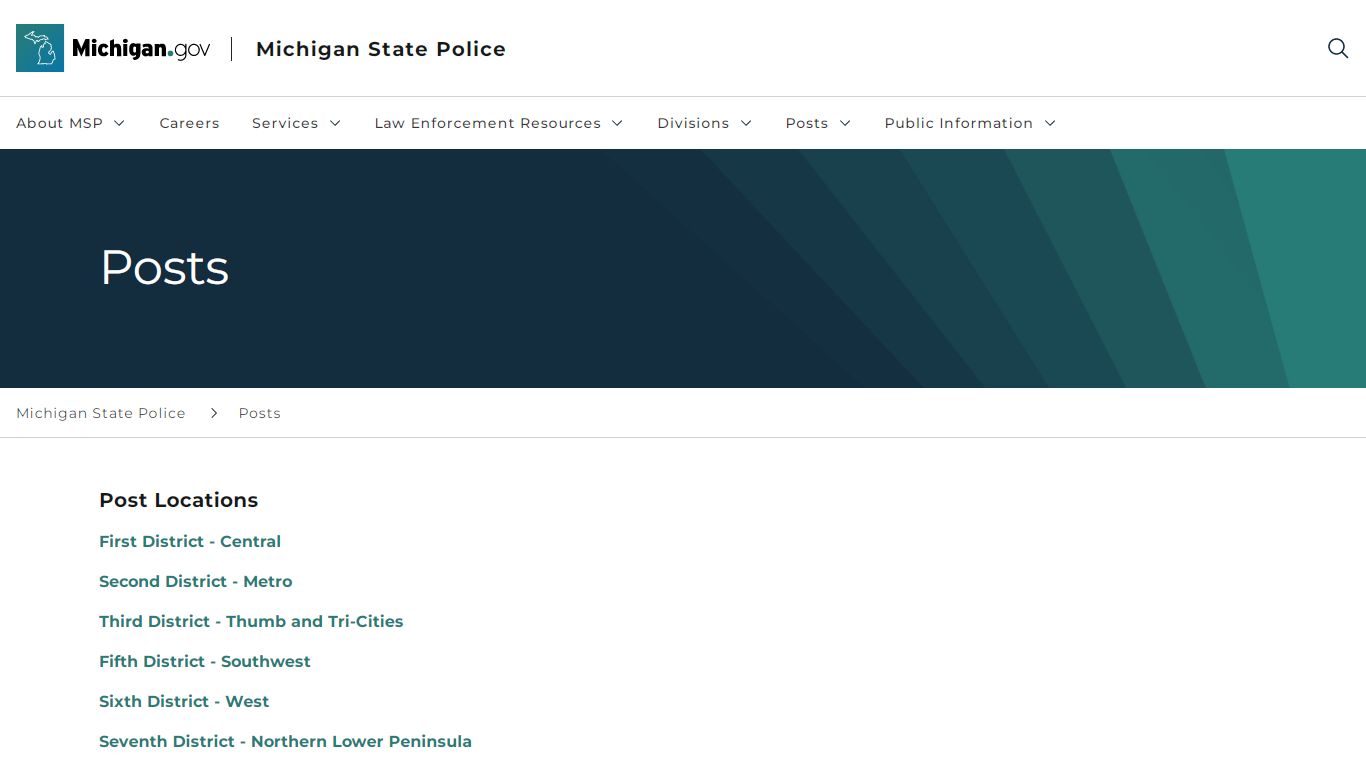Open the Divisions menu item
The height and width of the screenshot is (768, 1366).
coord(693,123)
